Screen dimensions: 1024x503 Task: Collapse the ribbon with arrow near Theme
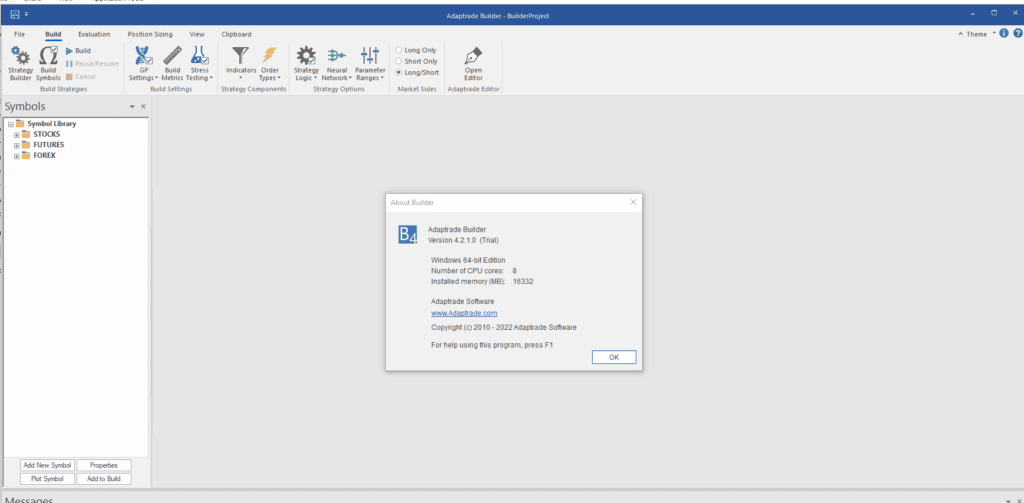coord(961,34)
